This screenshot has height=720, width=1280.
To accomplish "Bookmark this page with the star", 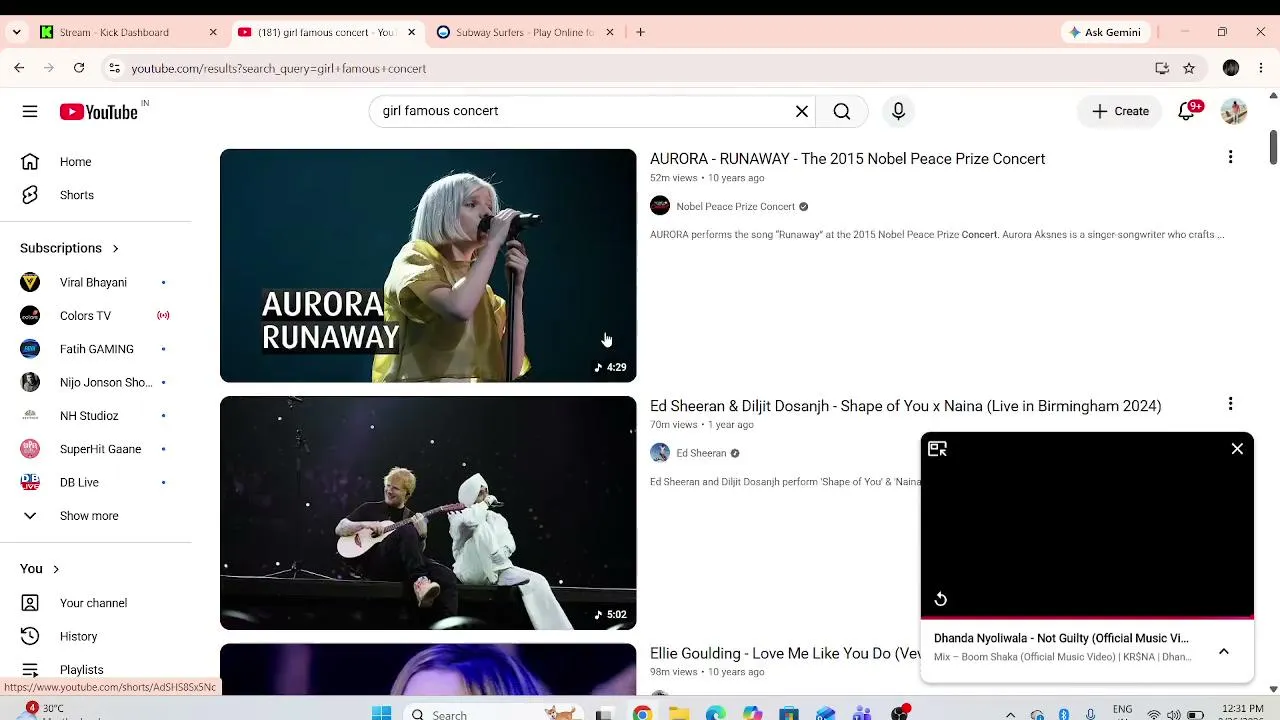I will point(1189,68).
